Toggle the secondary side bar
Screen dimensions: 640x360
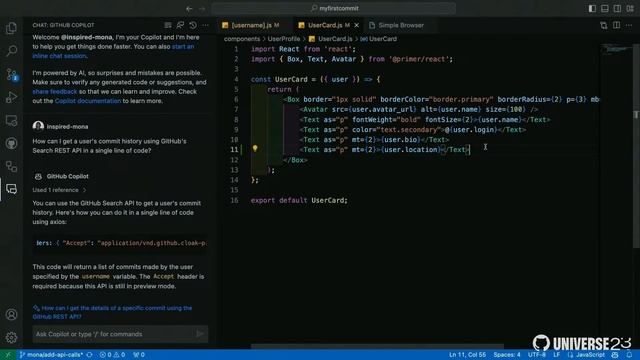click(617, 9)
